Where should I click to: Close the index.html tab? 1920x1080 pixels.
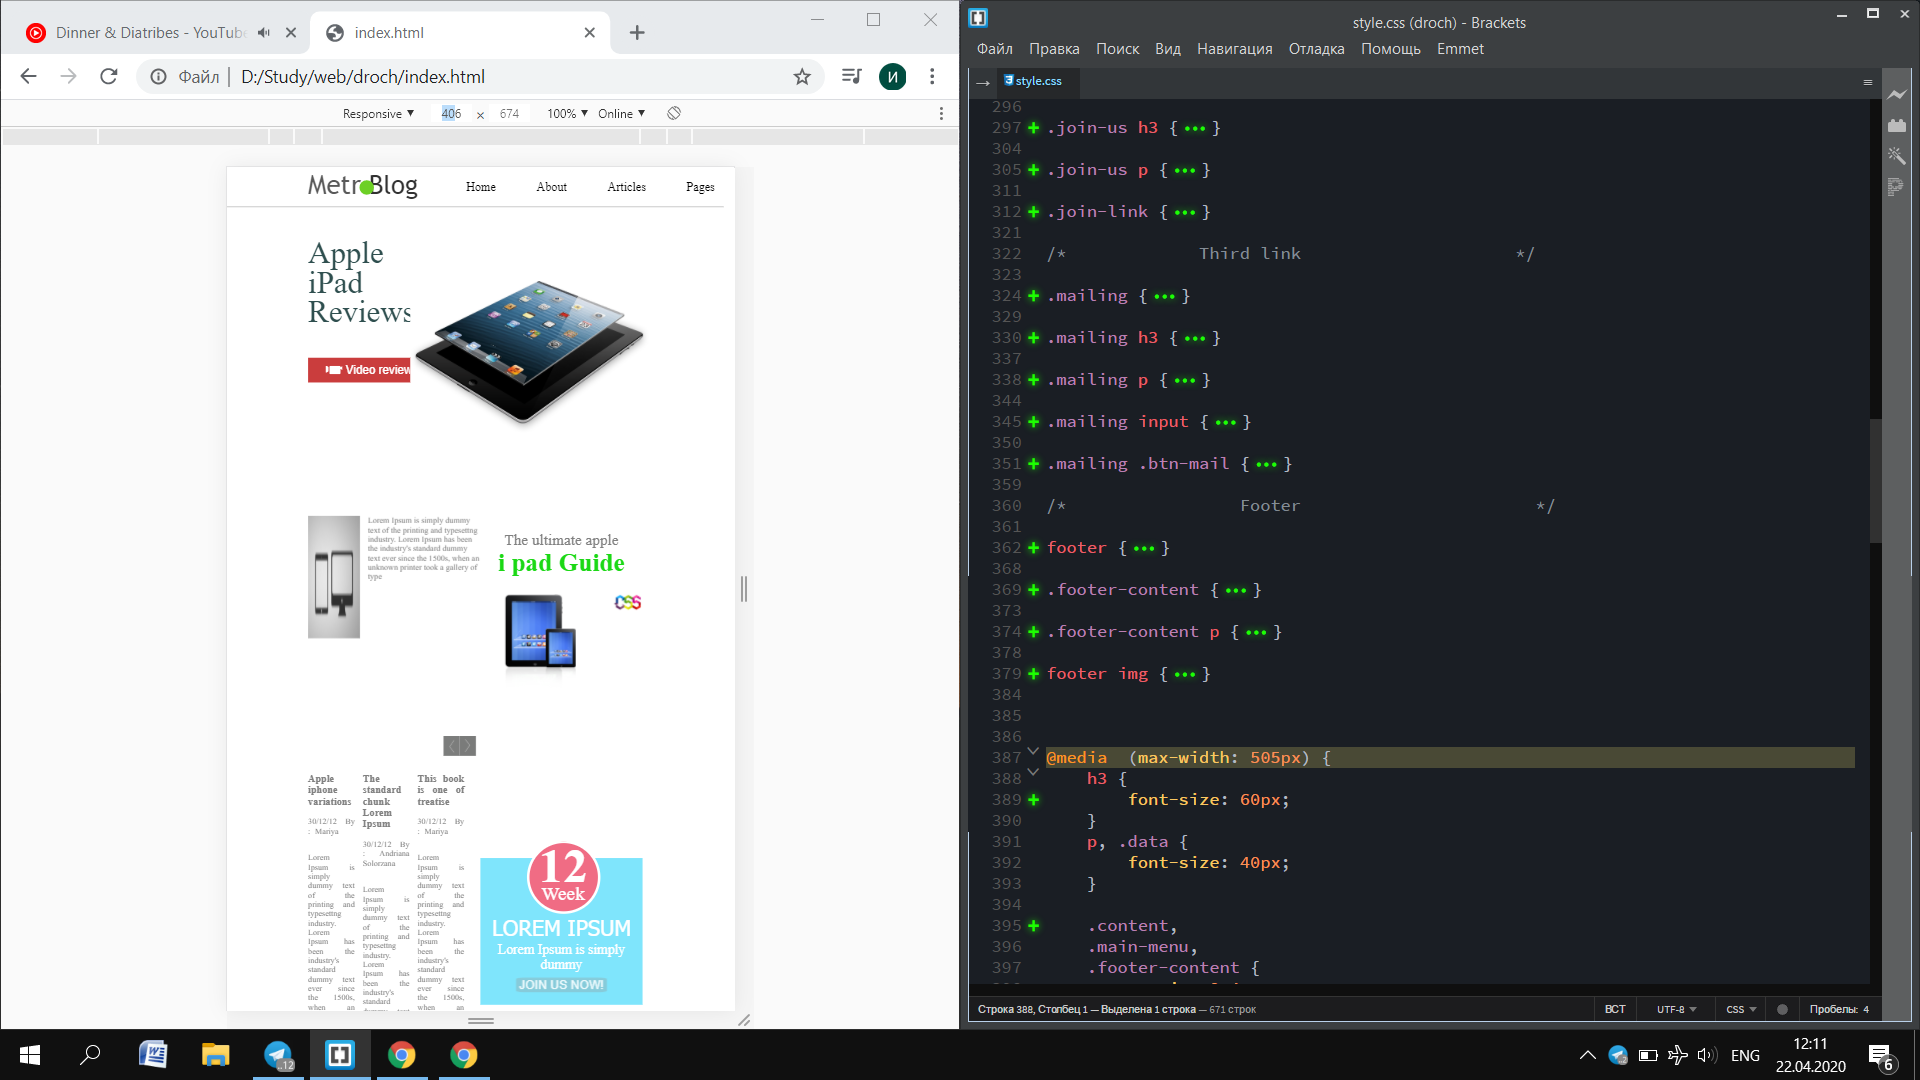[590, 33]
